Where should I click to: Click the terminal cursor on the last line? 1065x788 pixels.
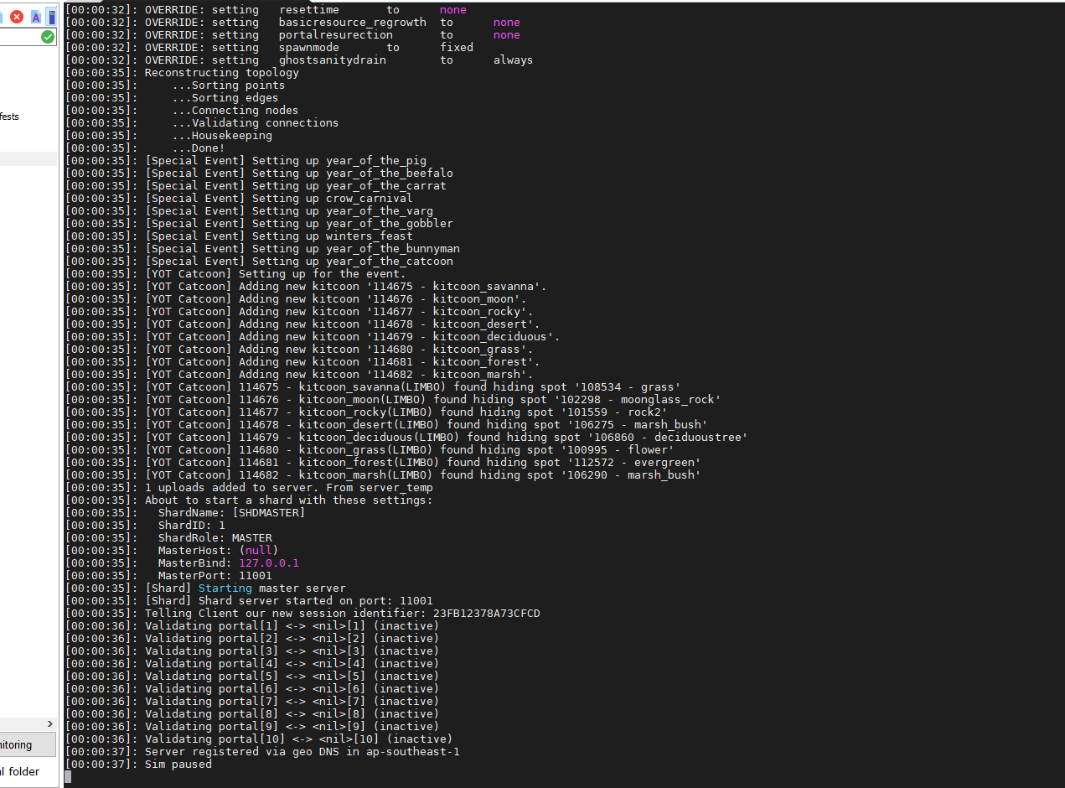67,777
